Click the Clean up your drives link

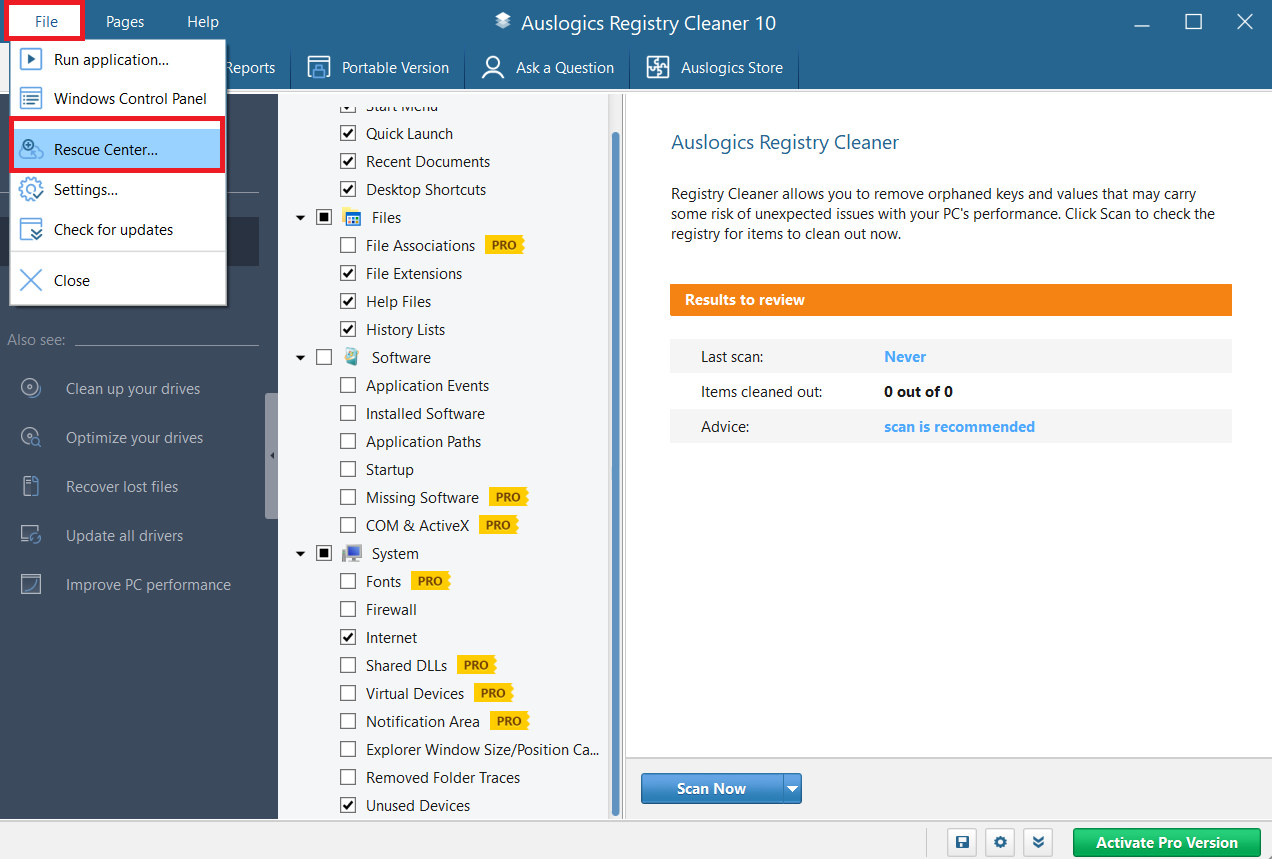coord(133,389)
